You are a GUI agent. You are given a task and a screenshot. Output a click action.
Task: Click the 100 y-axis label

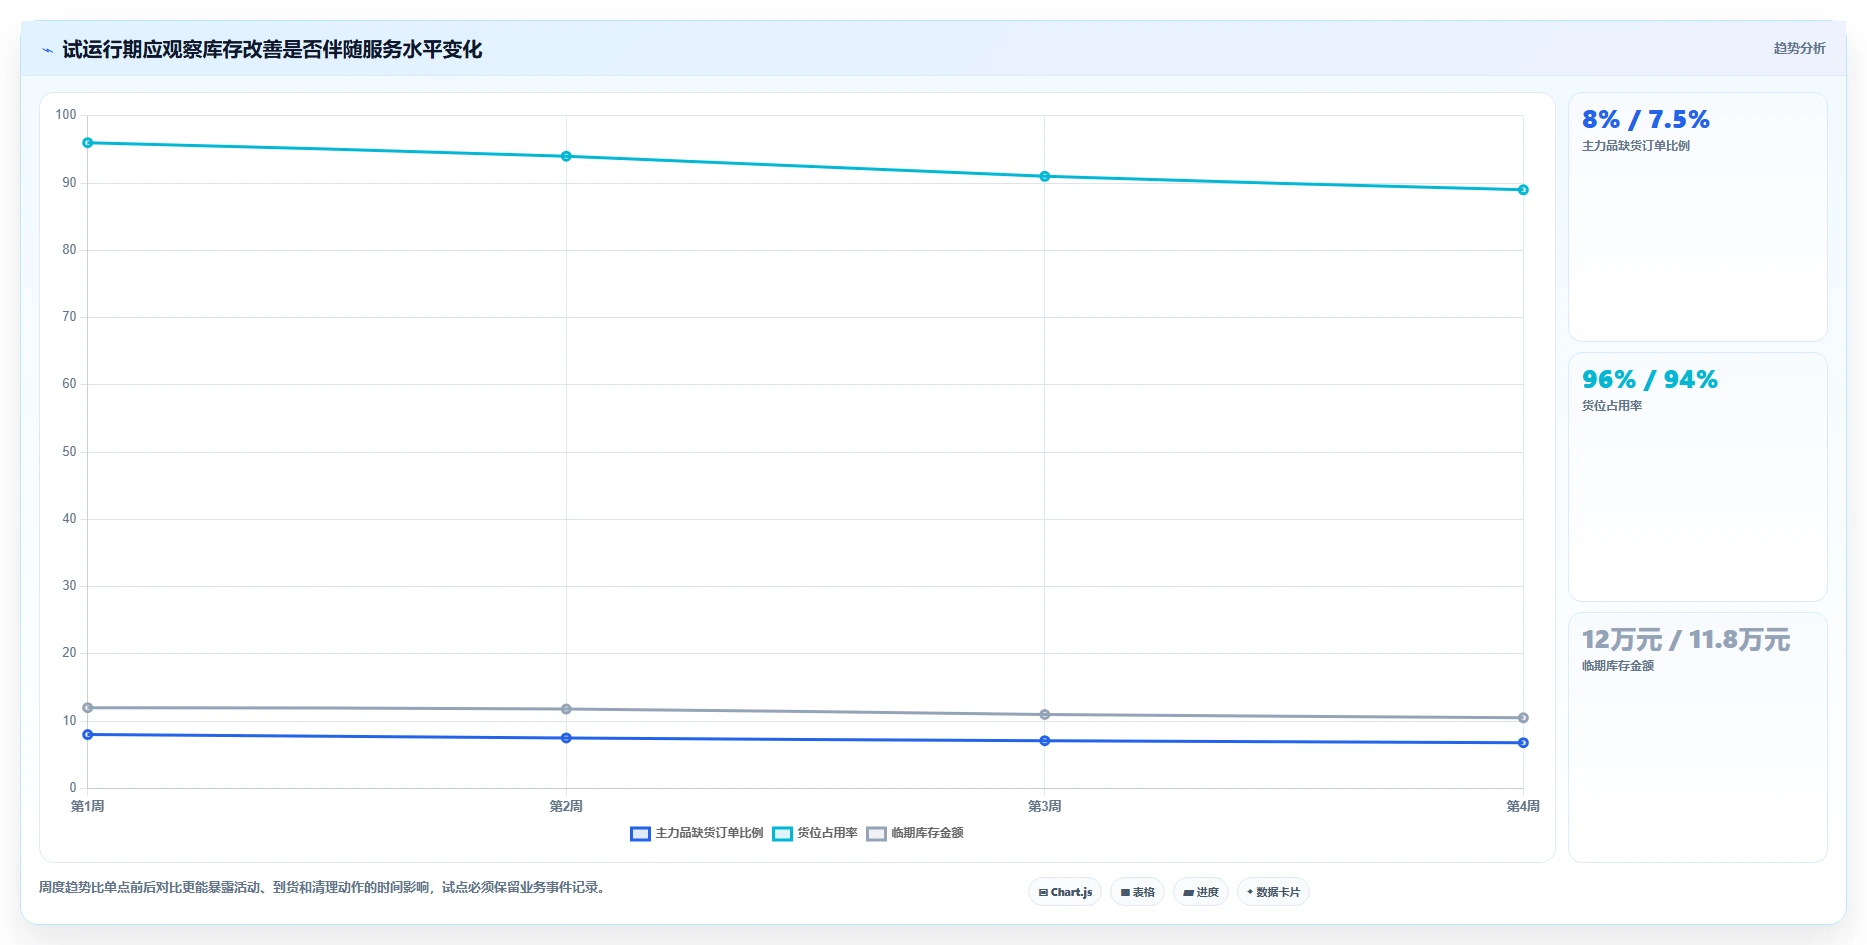coord(66,115)
